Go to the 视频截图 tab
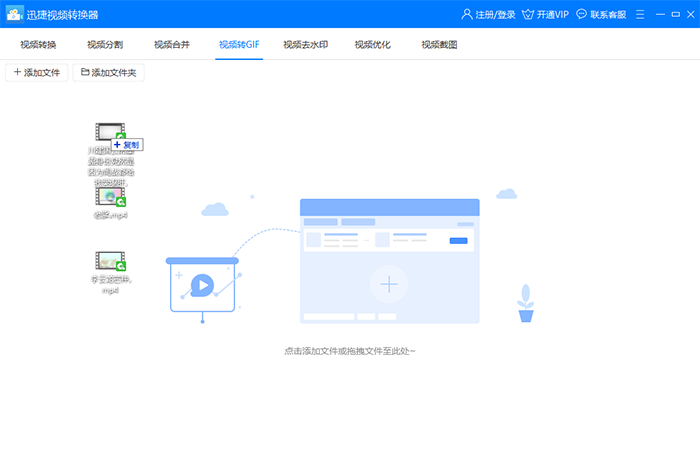The height and width of the screenshot is (458, 700). [440, 45]
